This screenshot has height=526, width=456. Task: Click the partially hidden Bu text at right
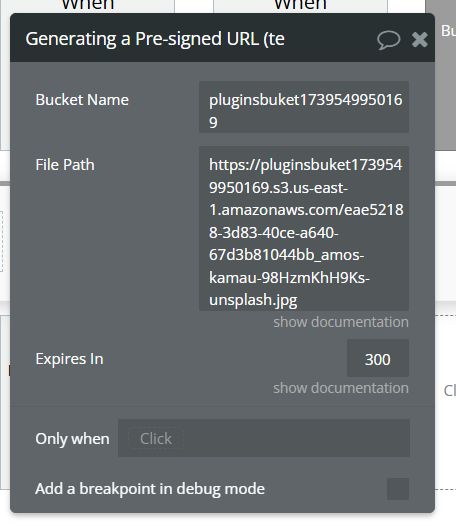tap(449, 31)
